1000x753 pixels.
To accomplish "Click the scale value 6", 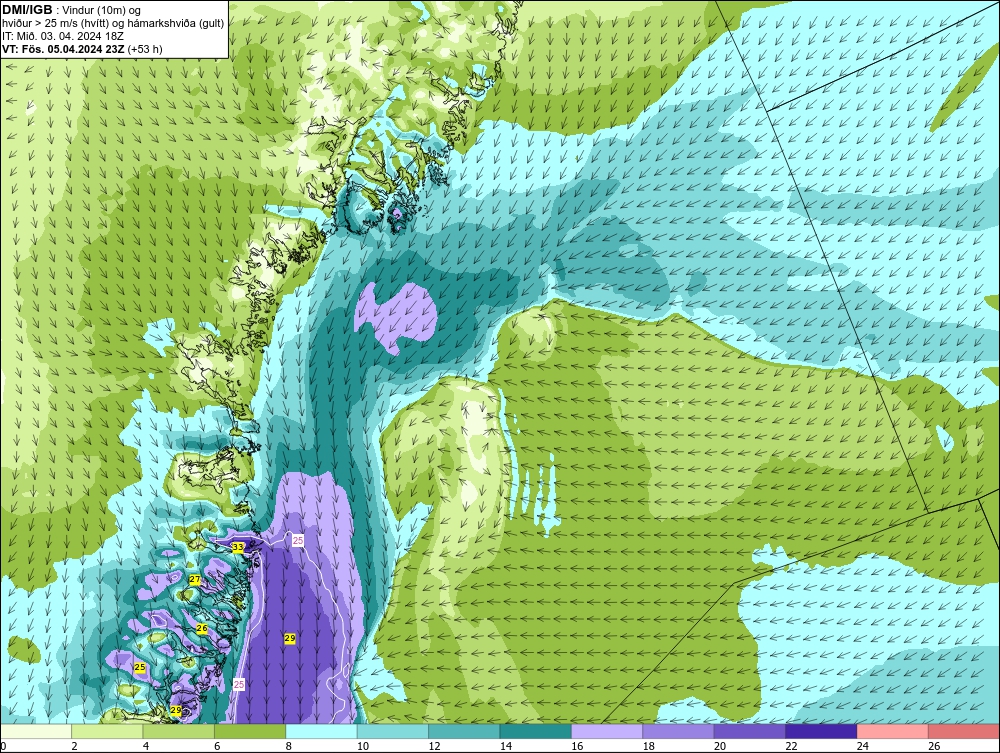I will click(217, 746).
